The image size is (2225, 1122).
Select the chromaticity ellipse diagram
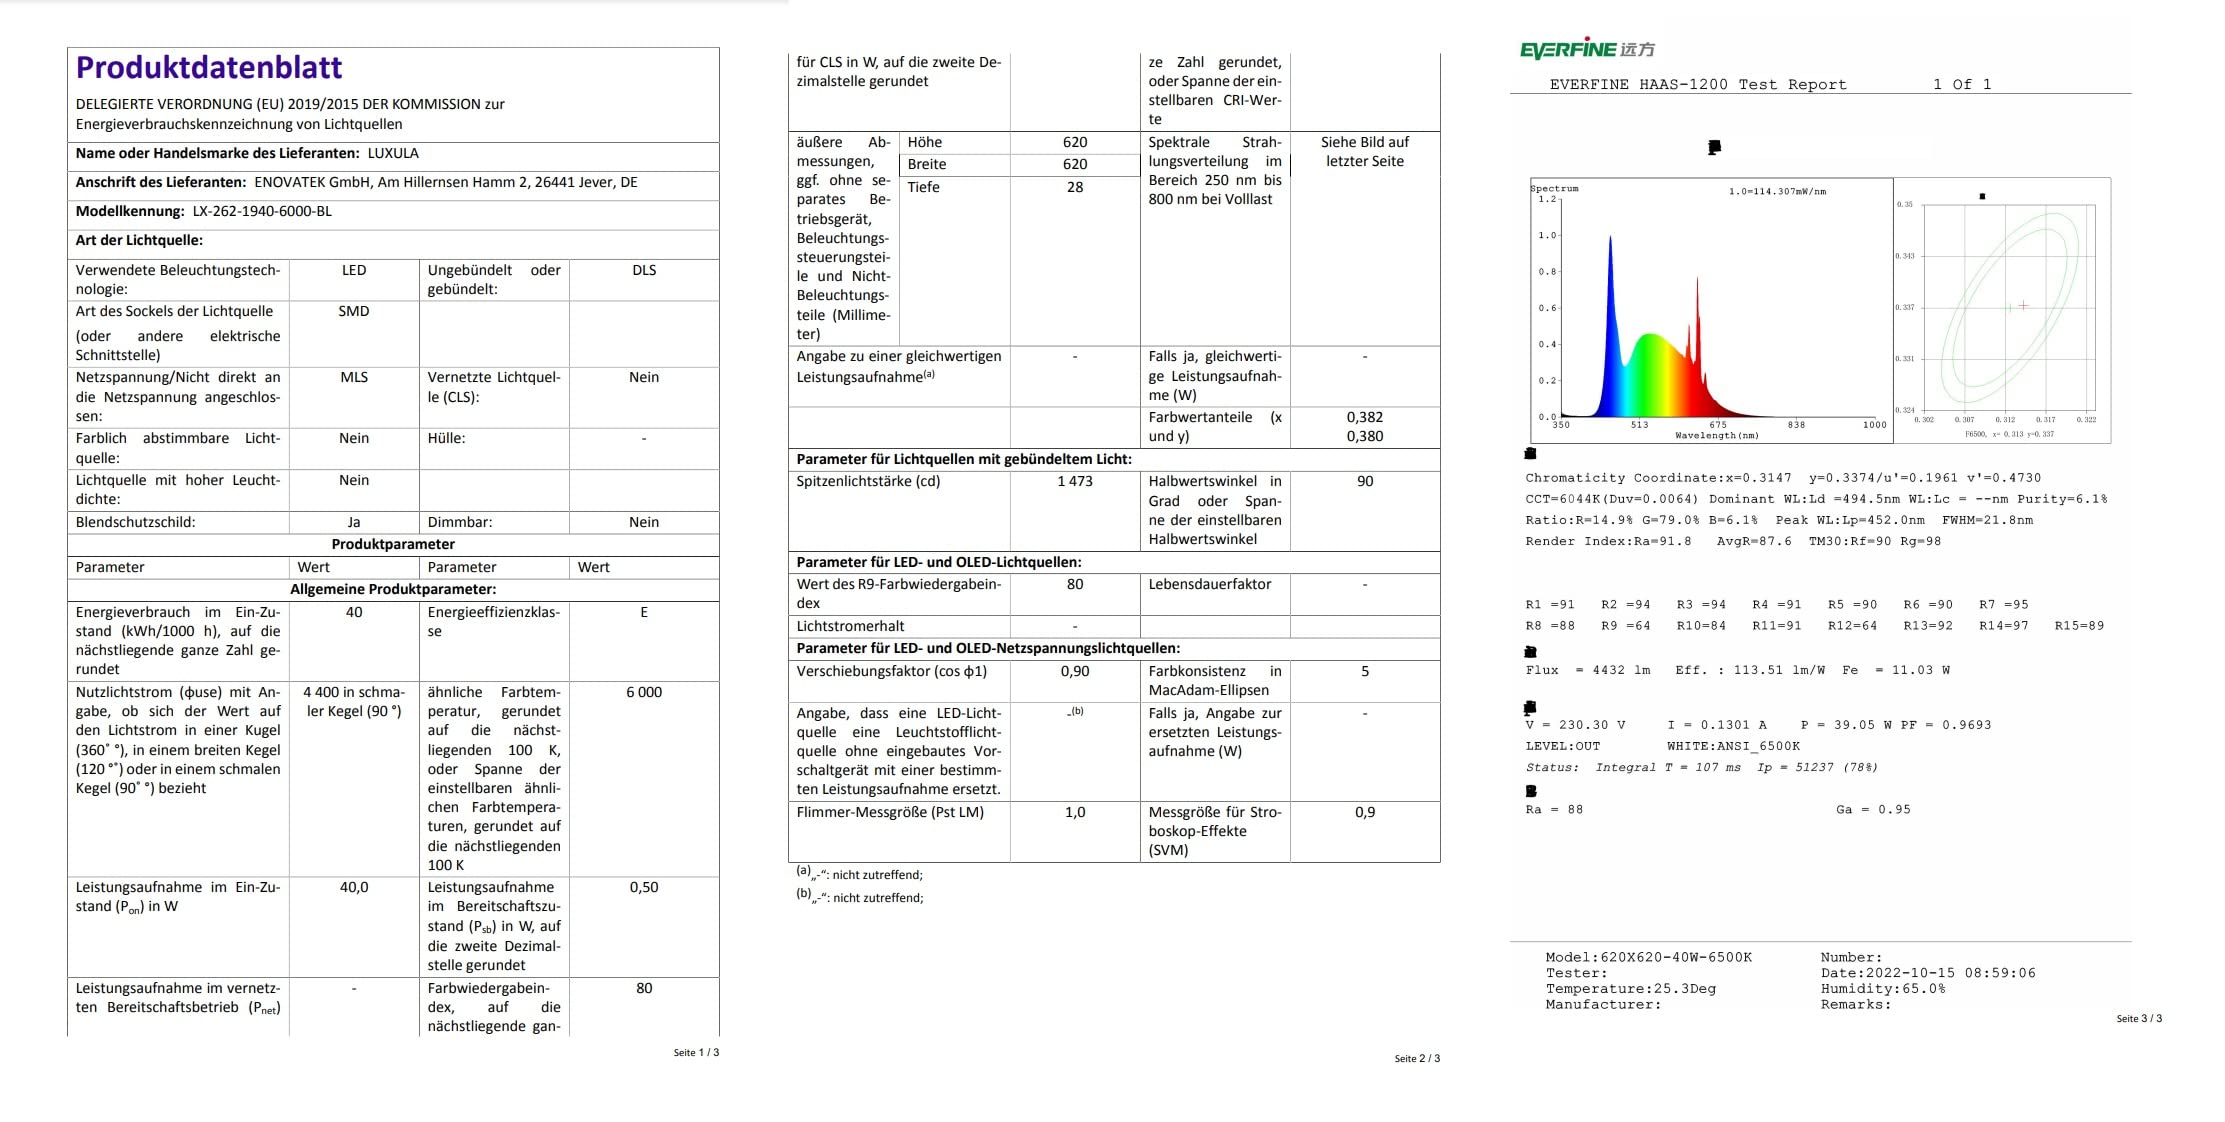pos(2003,311)
